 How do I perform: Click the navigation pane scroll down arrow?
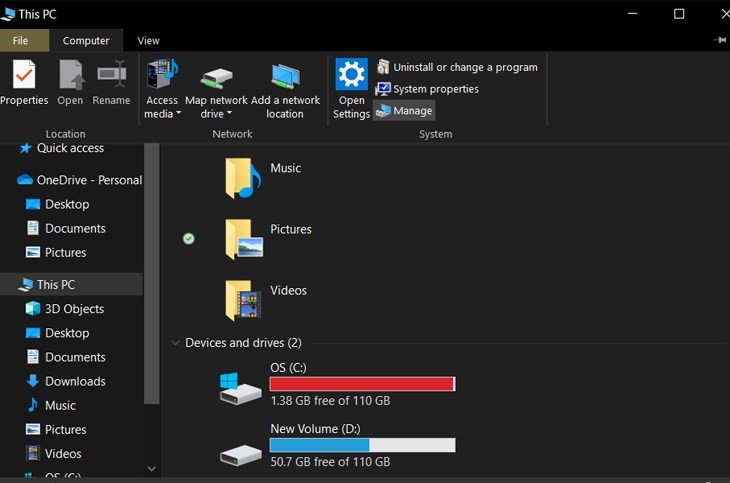tap(151, 469)
